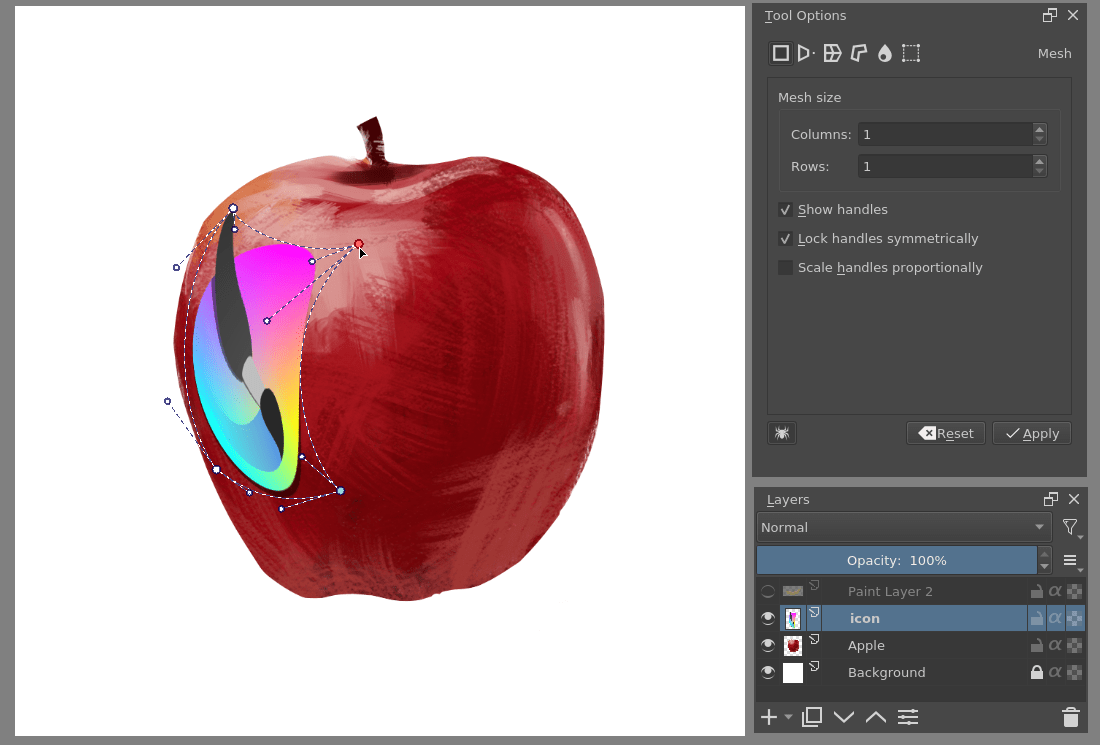Choose the Cage transform mode
Screen dimensions: 1100x745
point(858,53)
